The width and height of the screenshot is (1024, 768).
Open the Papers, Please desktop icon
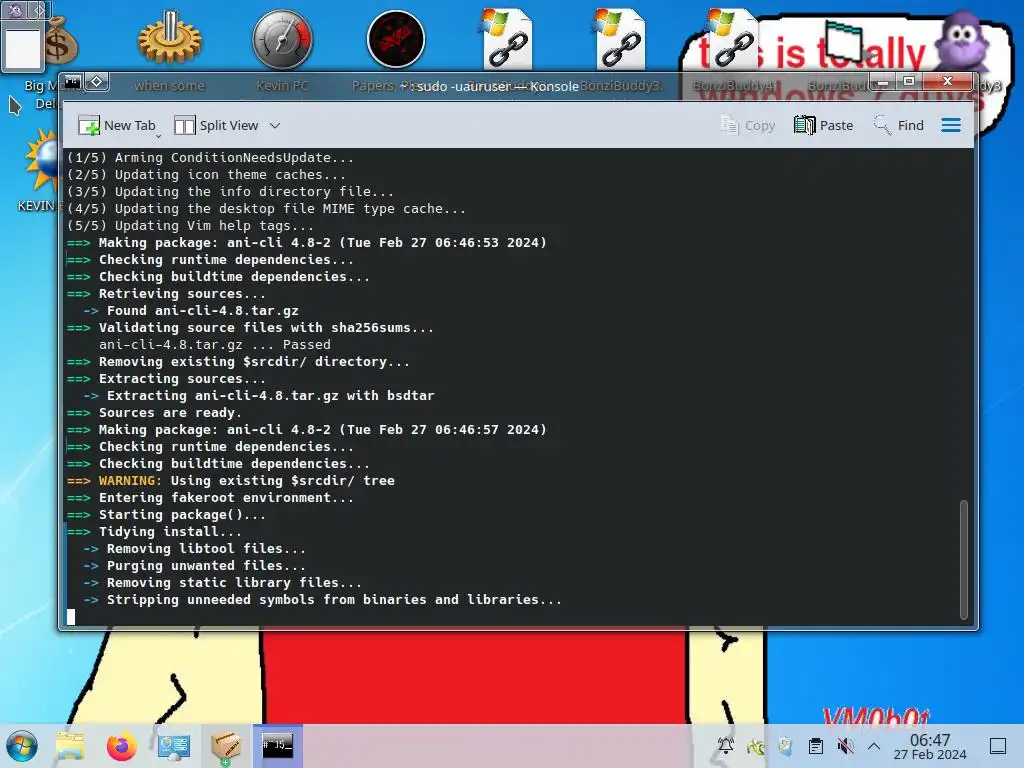click(x=396, y=39)
